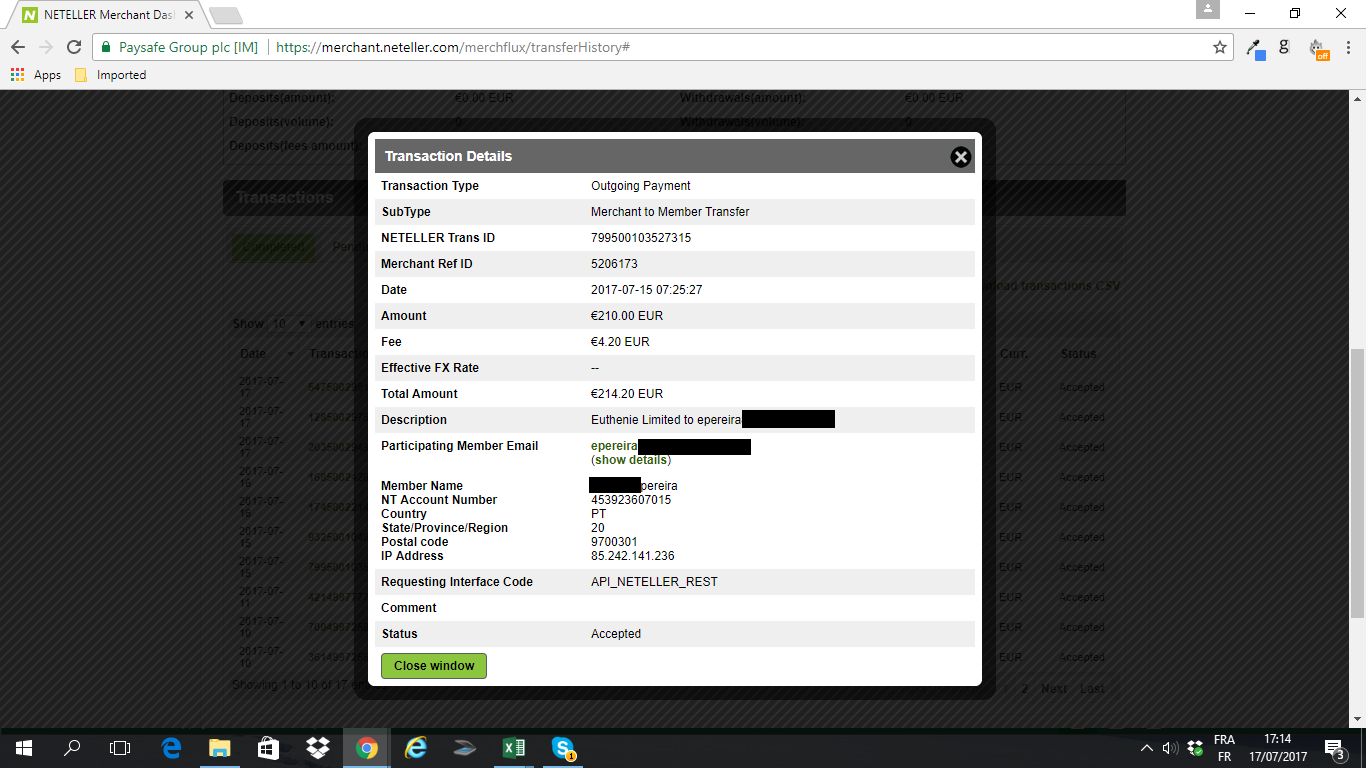The image size is (1366, 768).
Task: Open Excel from taskbar
Action: (x=514, y=747)
